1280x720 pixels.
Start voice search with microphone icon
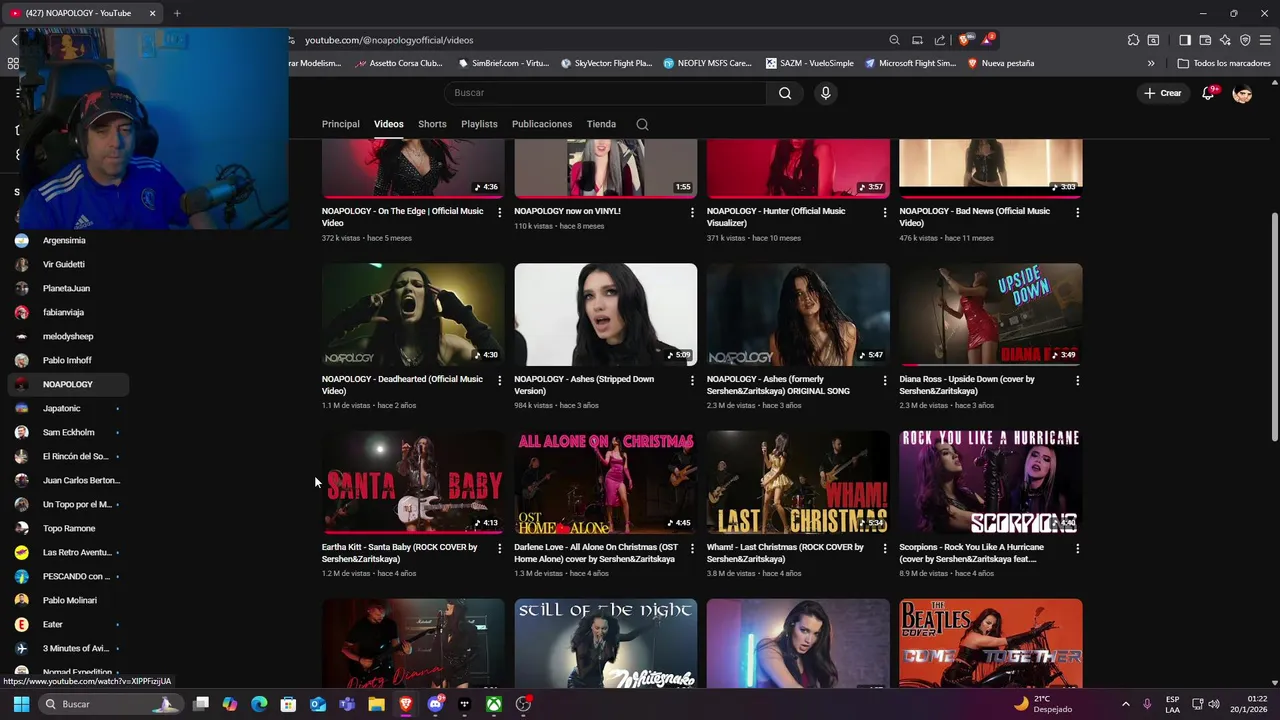[x=825, y=93]
